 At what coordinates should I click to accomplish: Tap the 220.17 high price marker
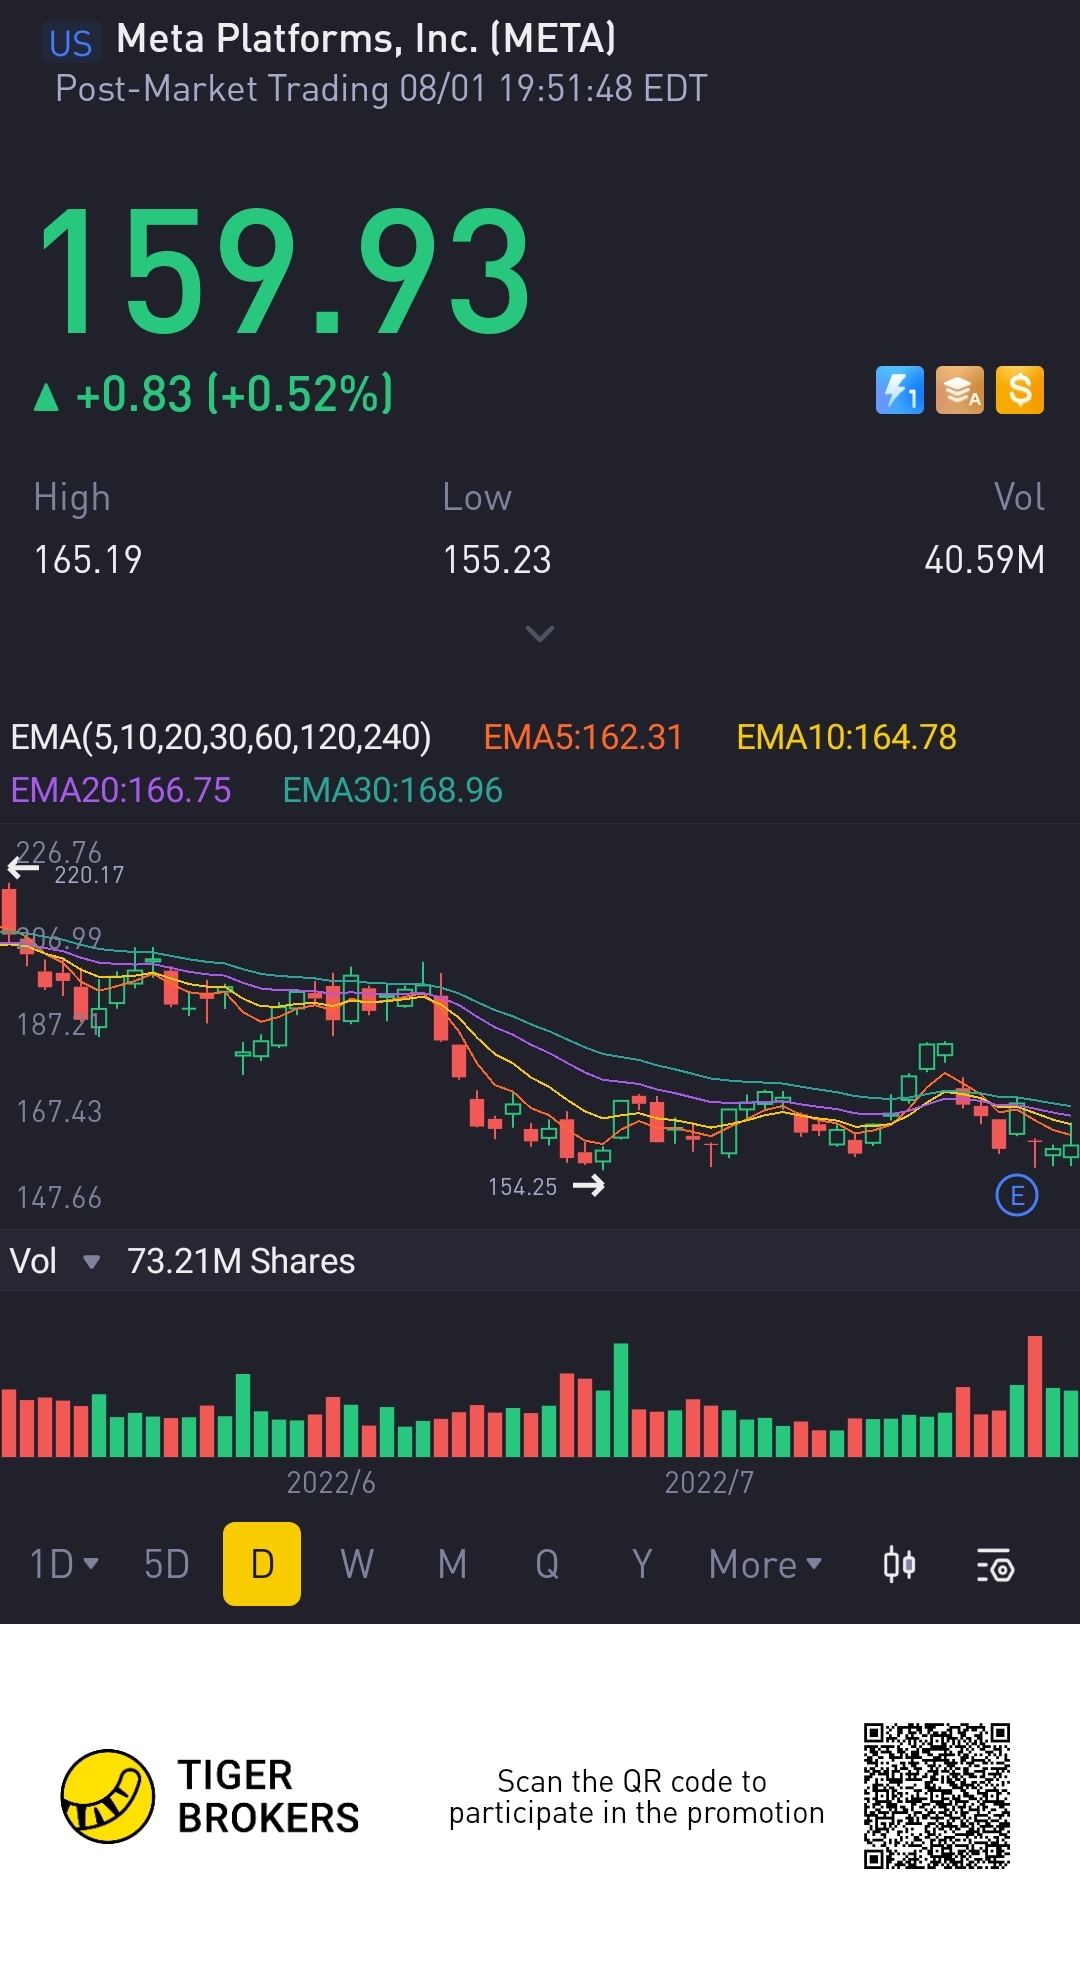89,875
